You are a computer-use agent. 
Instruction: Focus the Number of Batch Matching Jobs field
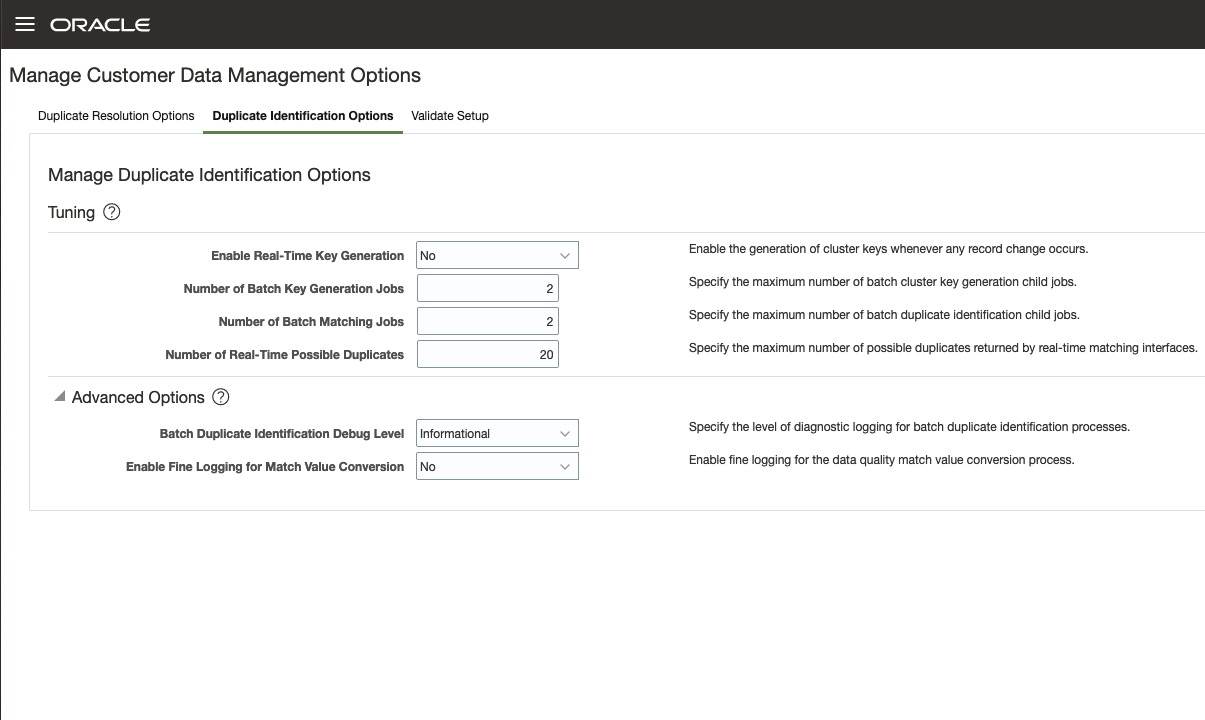click(x=487, y=322)
